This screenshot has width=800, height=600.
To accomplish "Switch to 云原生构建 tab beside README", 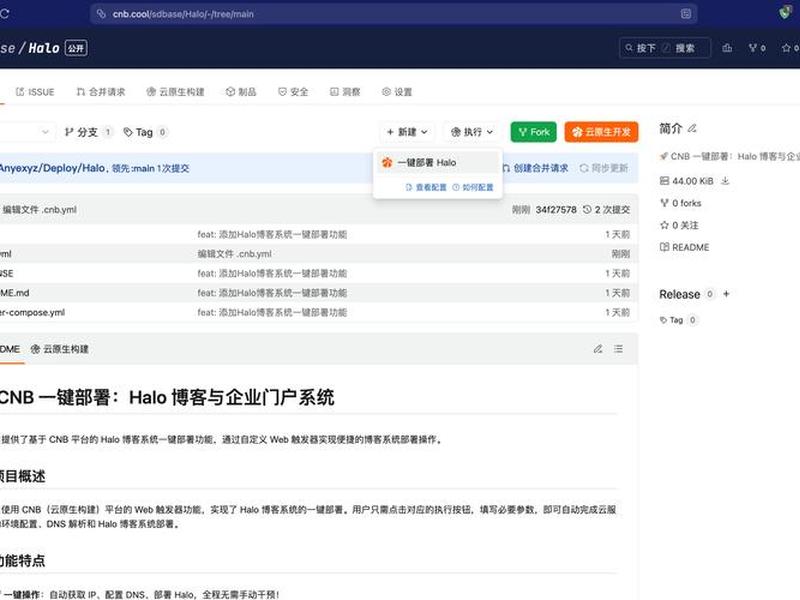I will (x=60, y=349).
